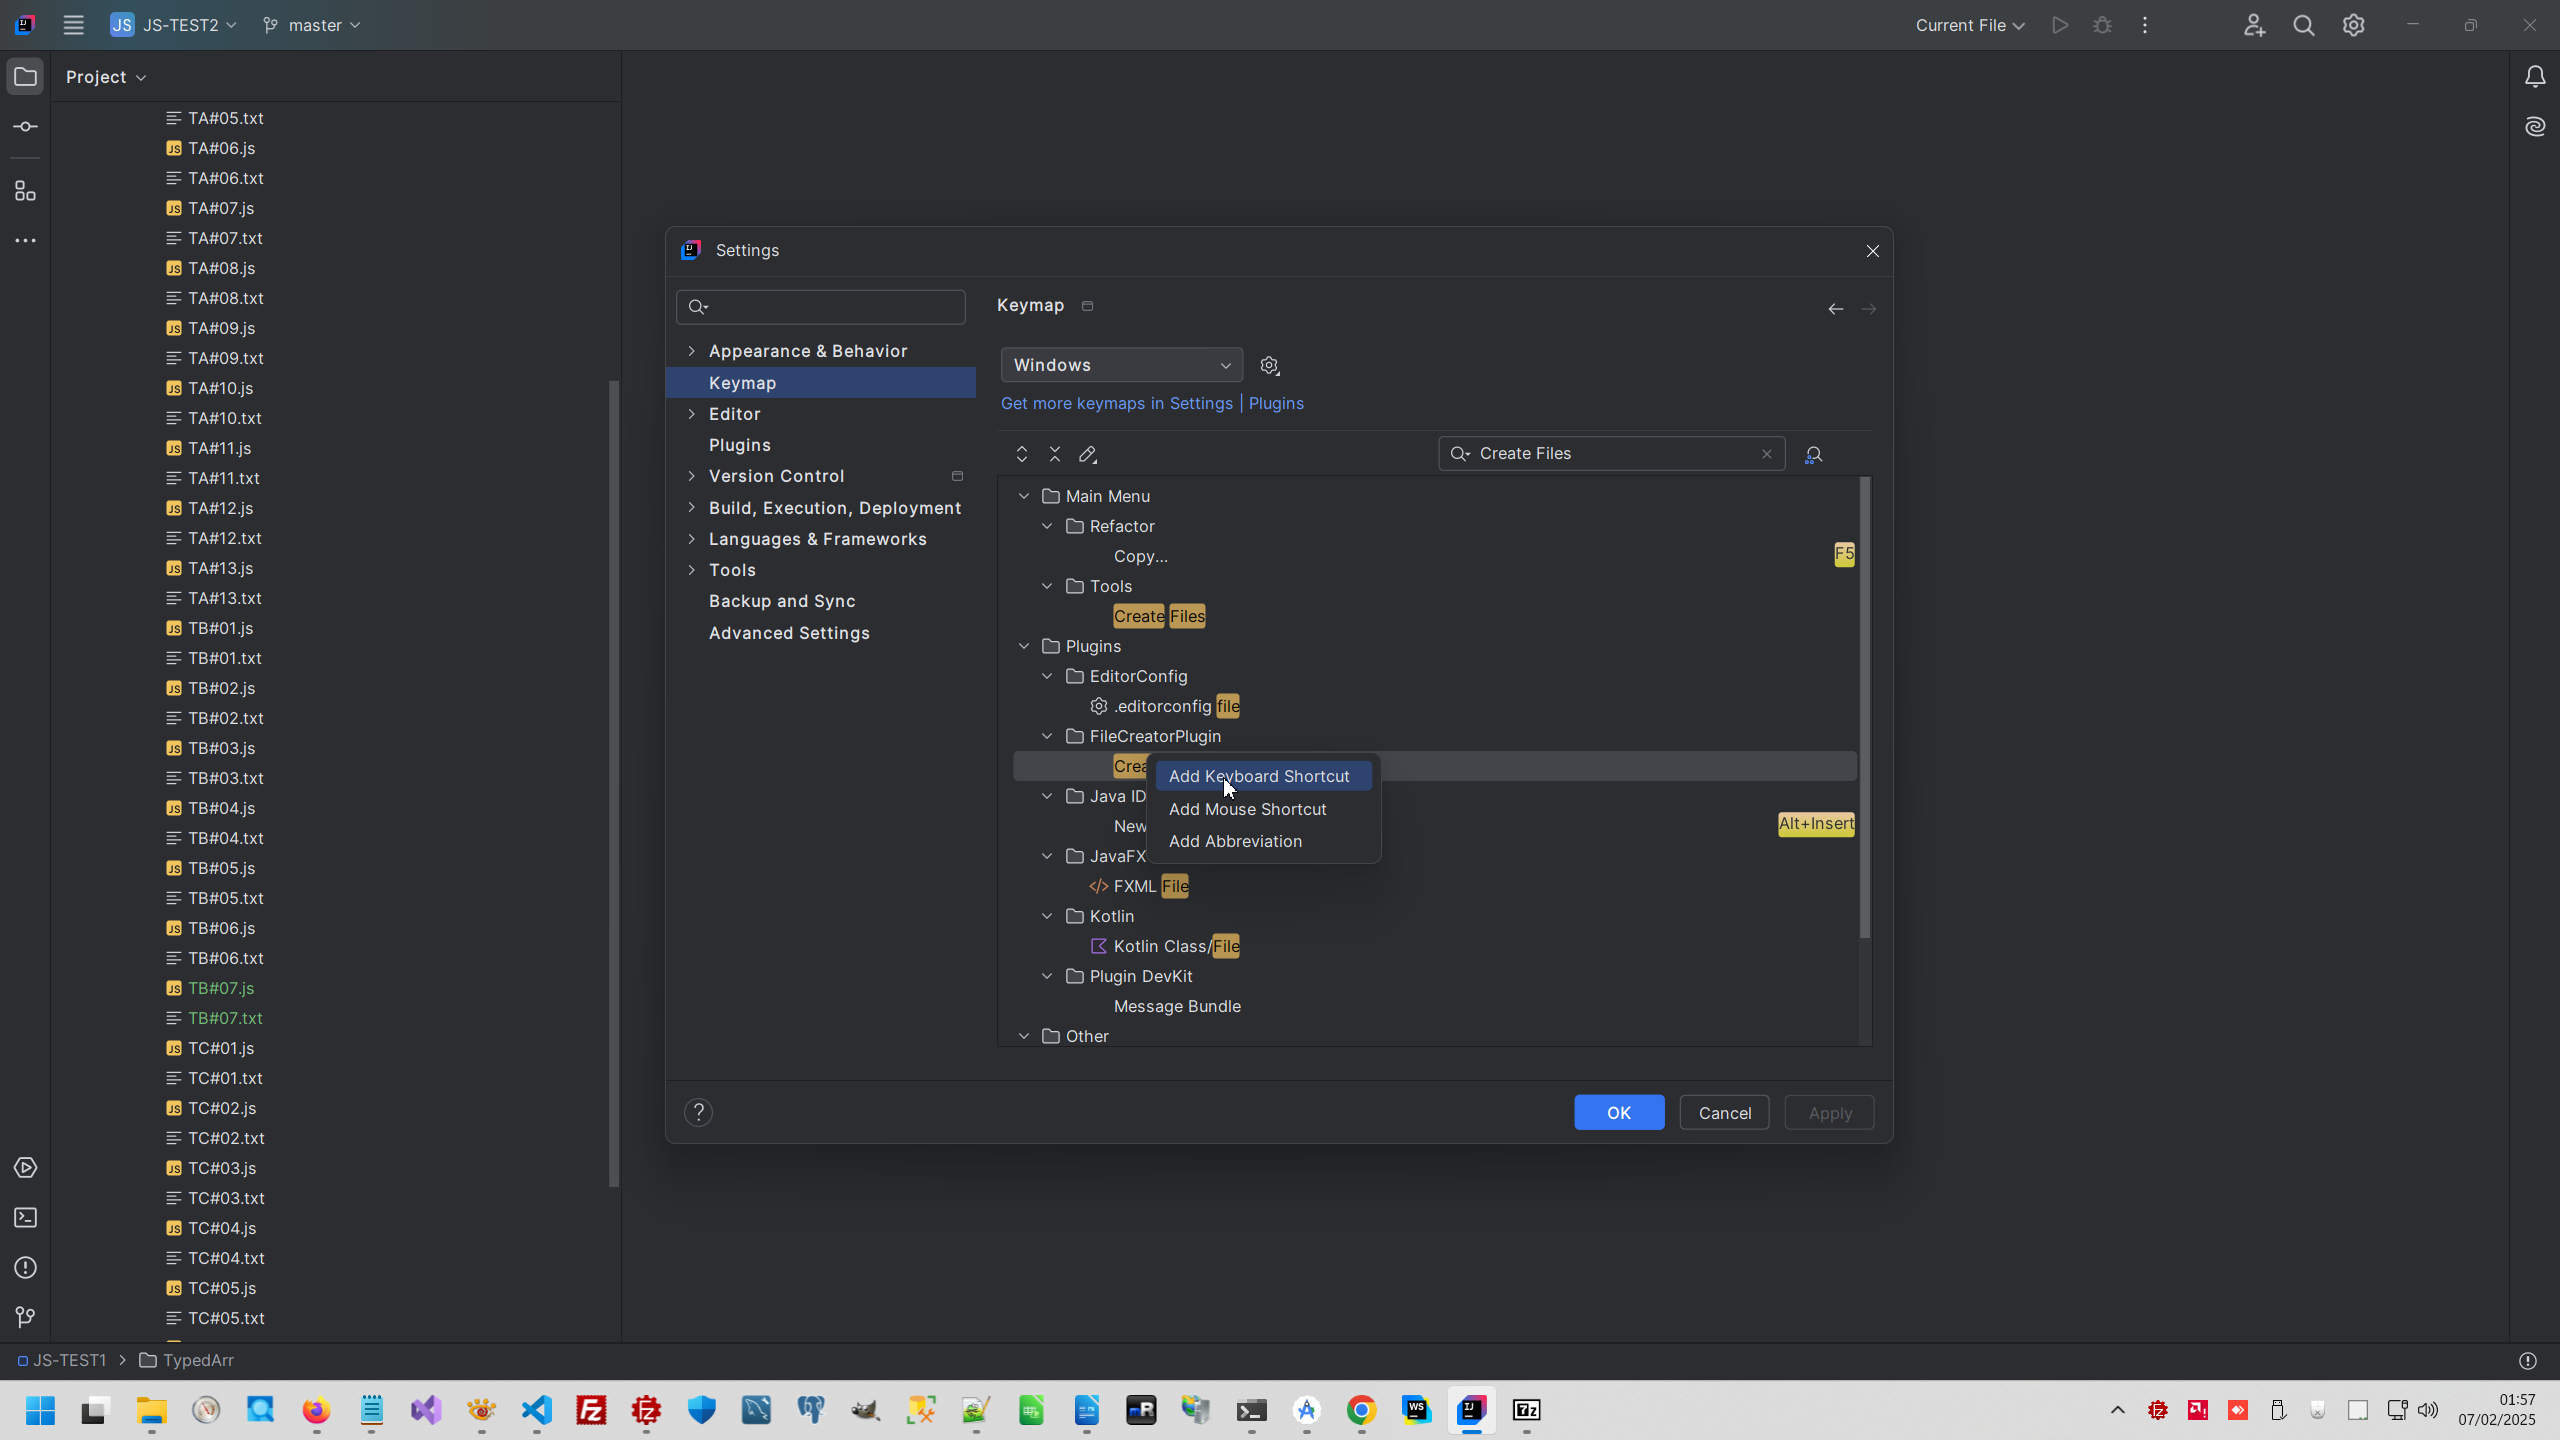Open the Structure tool window icon
This screenshot has height=1440, width=2560.
(x=26, y=191)
